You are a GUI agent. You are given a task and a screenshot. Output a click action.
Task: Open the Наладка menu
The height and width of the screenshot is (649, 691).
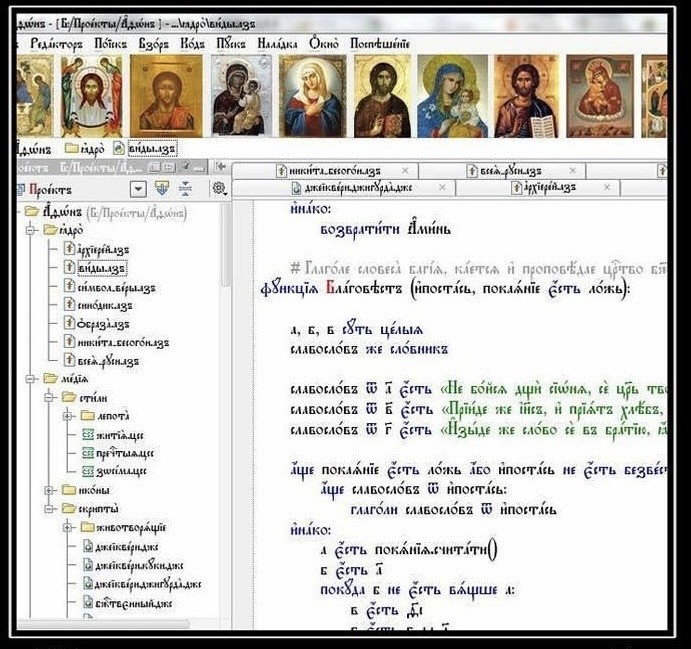(x=277, y=44)
